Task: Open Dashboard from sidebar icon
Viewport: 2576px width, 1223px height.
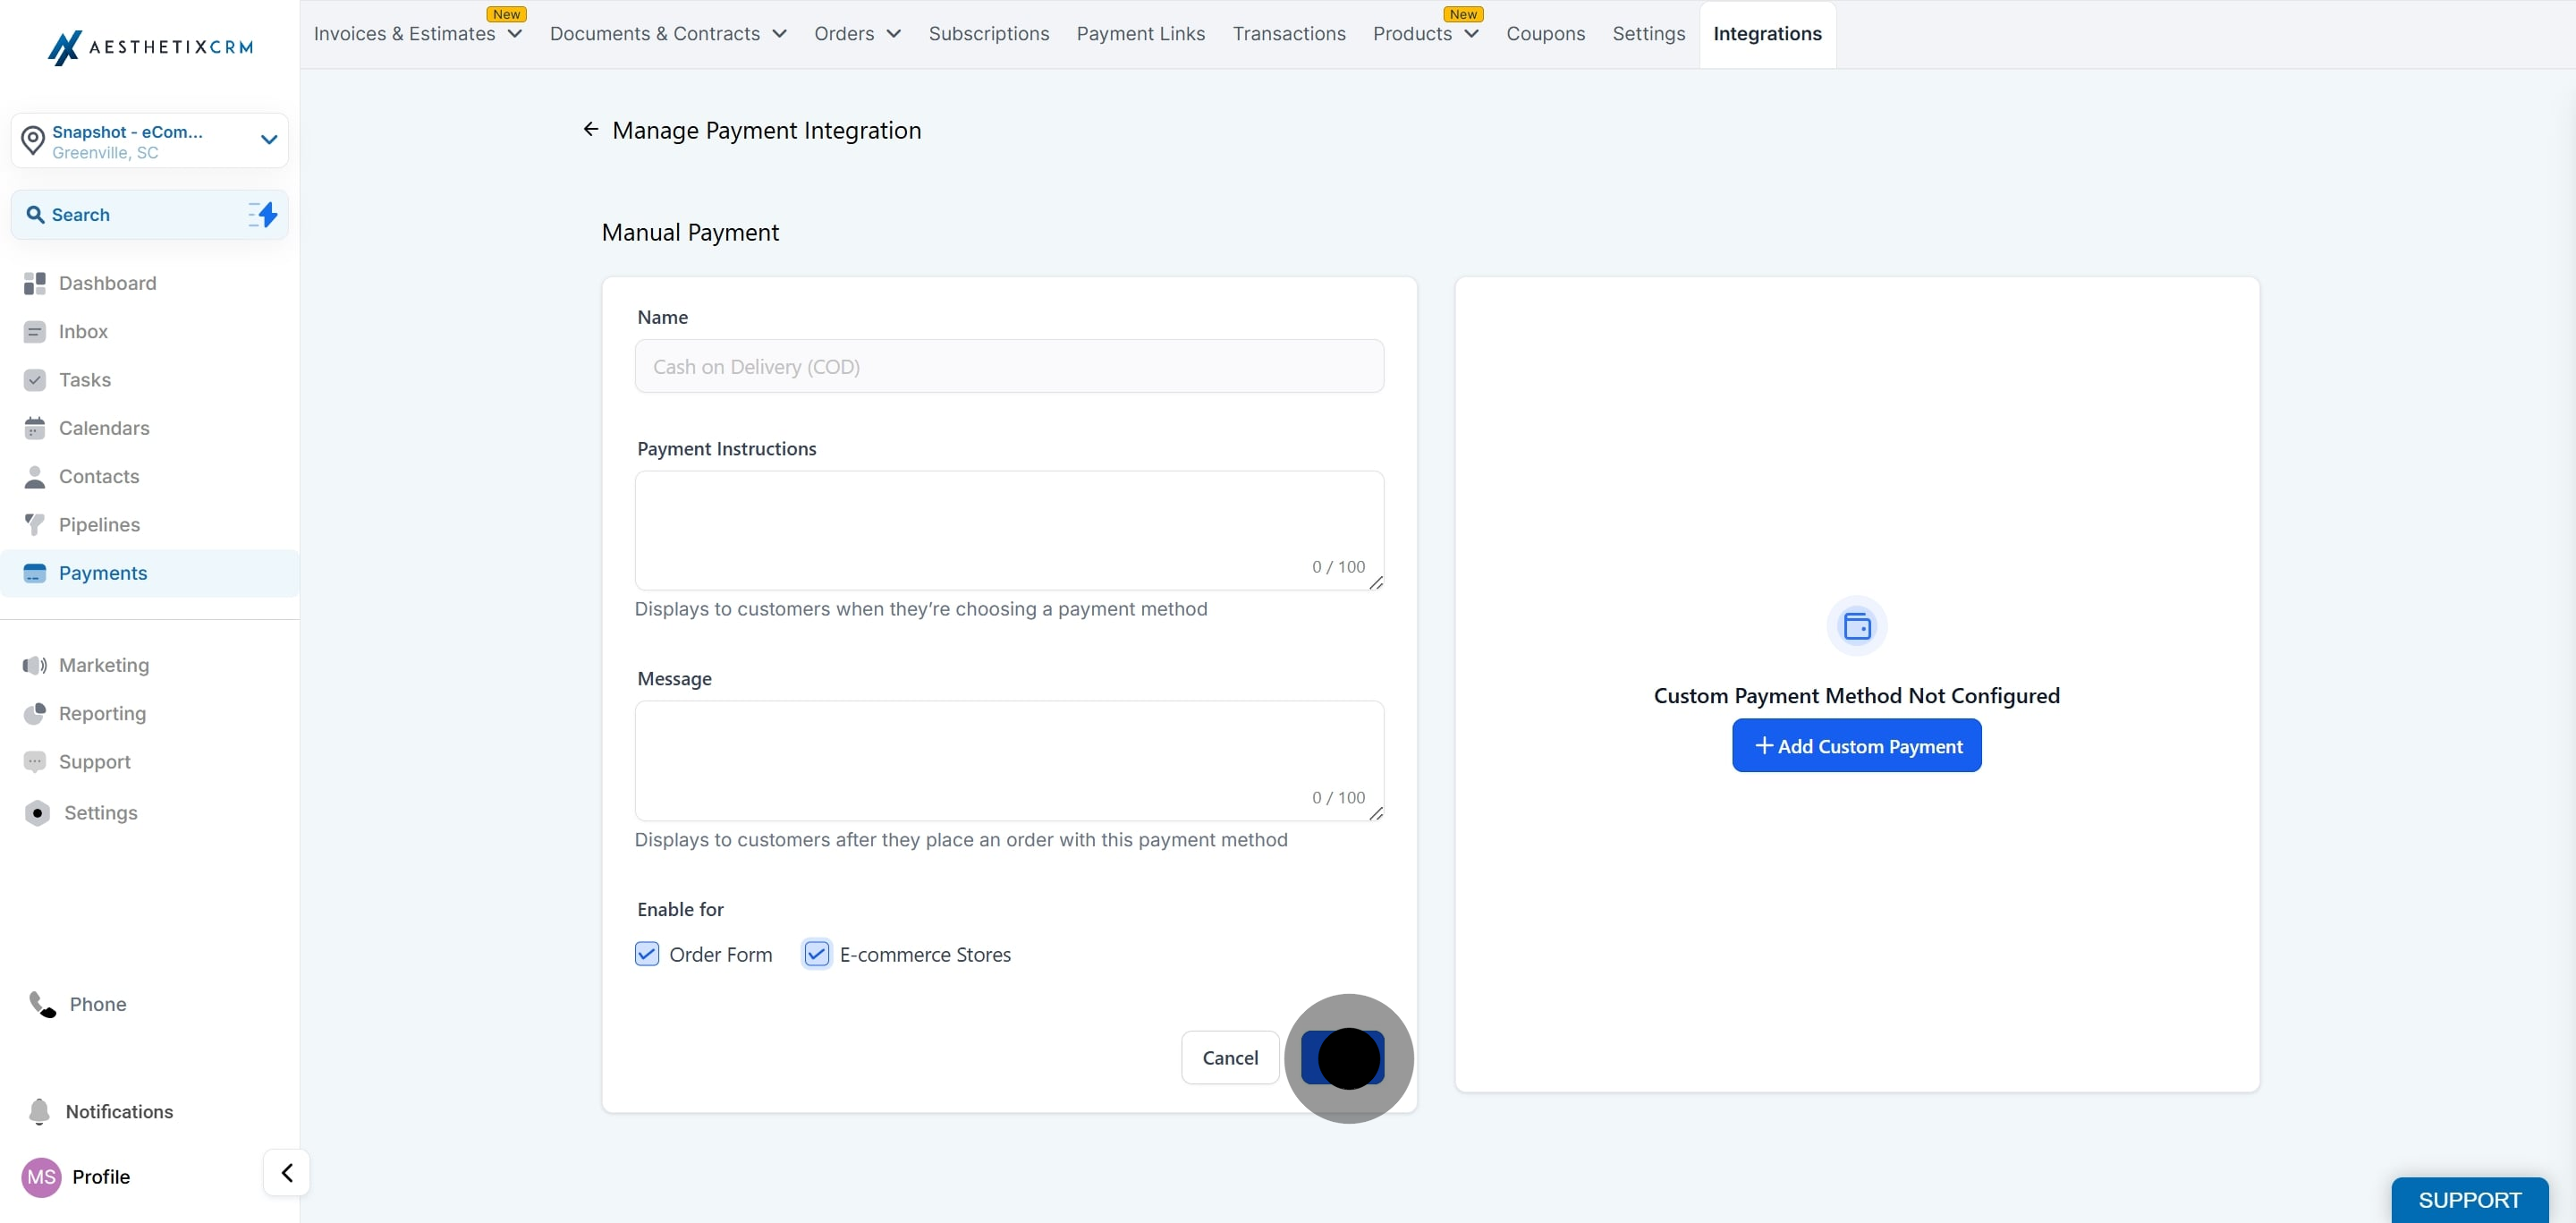Action: (x=35, y=283)
